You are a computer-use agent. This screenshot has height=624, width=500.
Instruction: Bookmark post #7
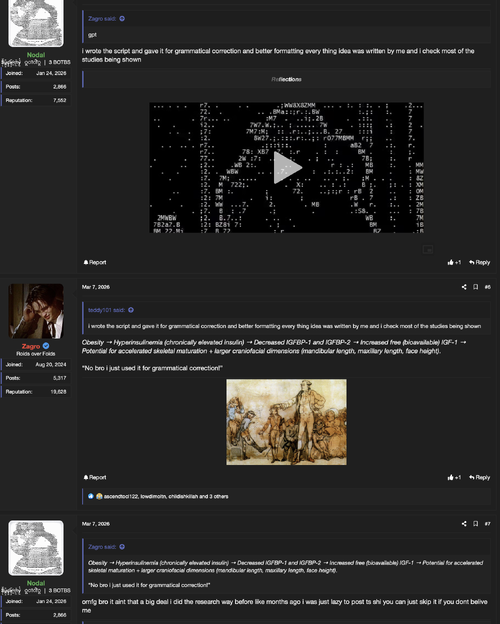[475, 524]
